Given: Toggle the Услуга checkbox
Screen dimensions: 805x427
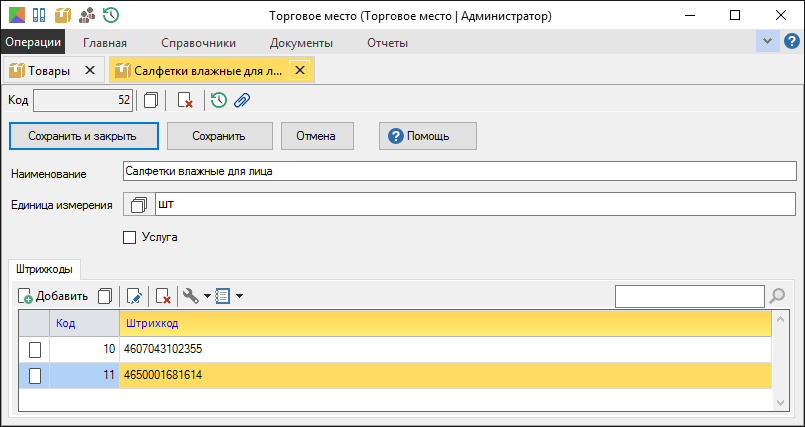Looking at the screenshot, I should [129, 237].
